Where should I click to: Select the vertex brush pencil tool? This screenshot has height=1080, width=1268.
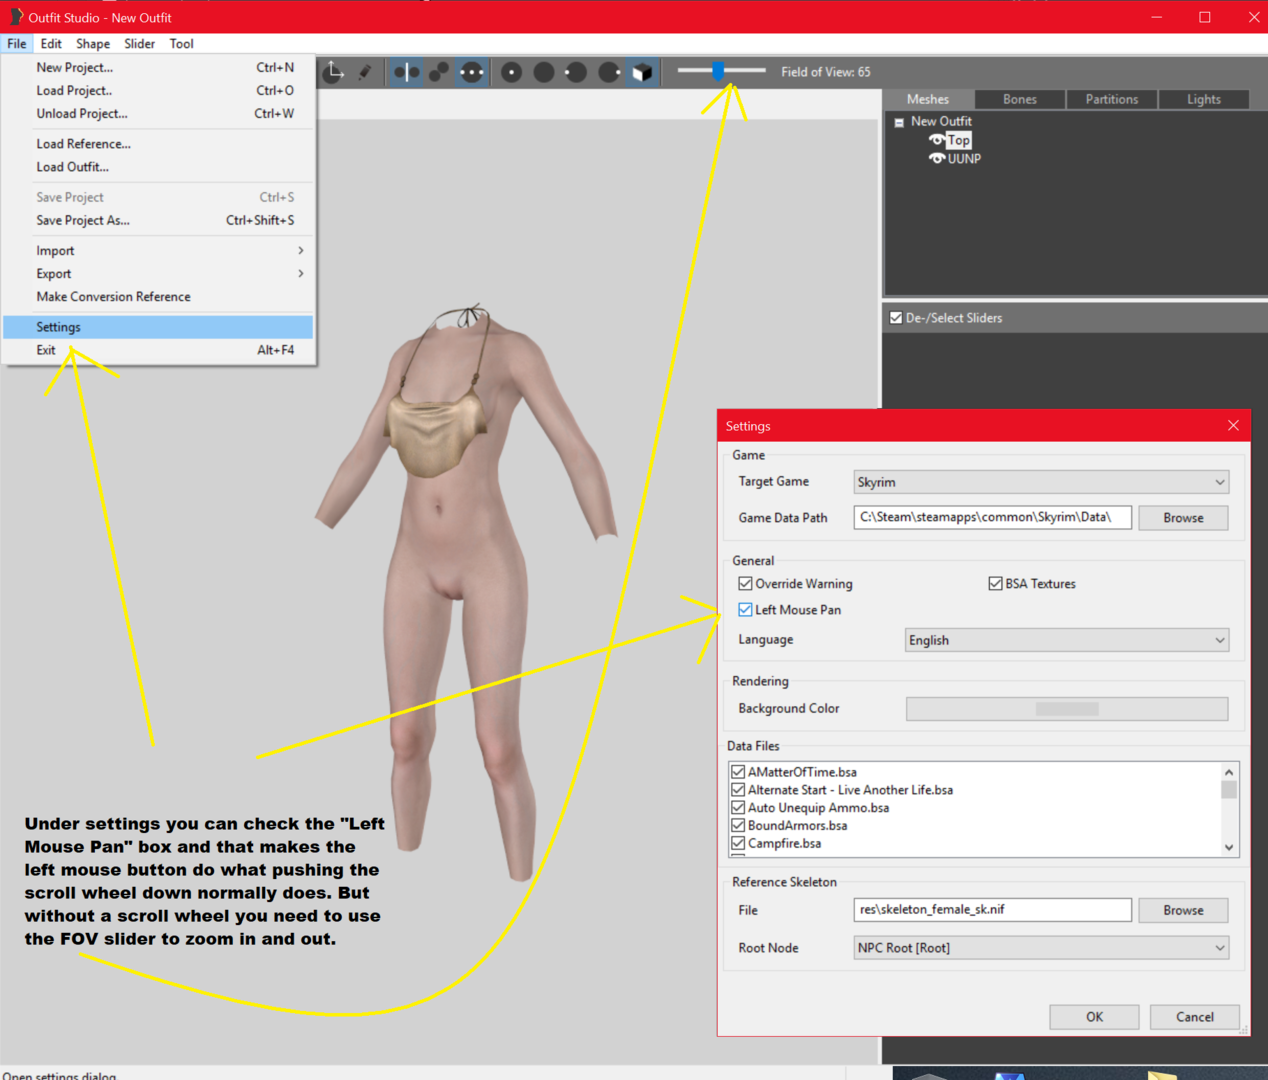(x=366, y=72)
